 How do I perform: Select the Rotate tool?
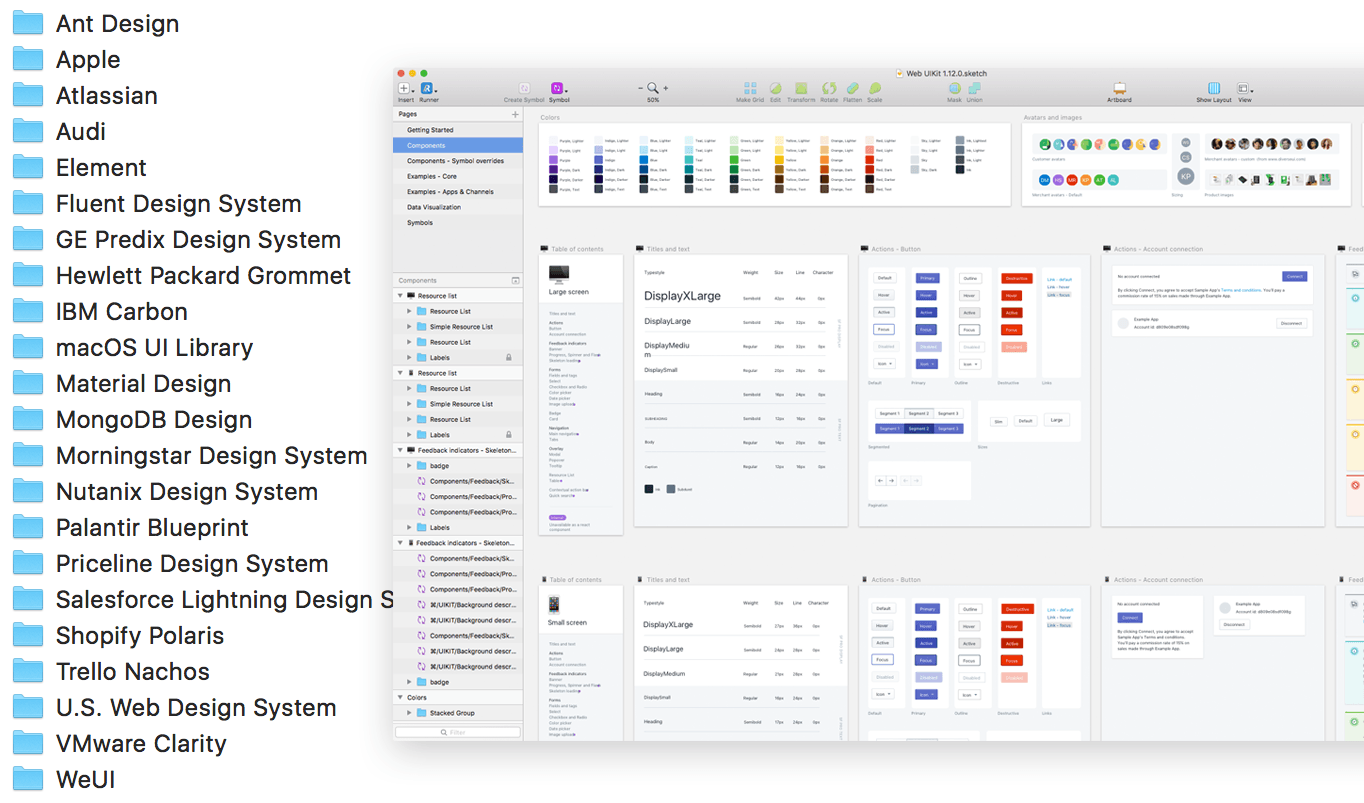(x=829, y=89)
